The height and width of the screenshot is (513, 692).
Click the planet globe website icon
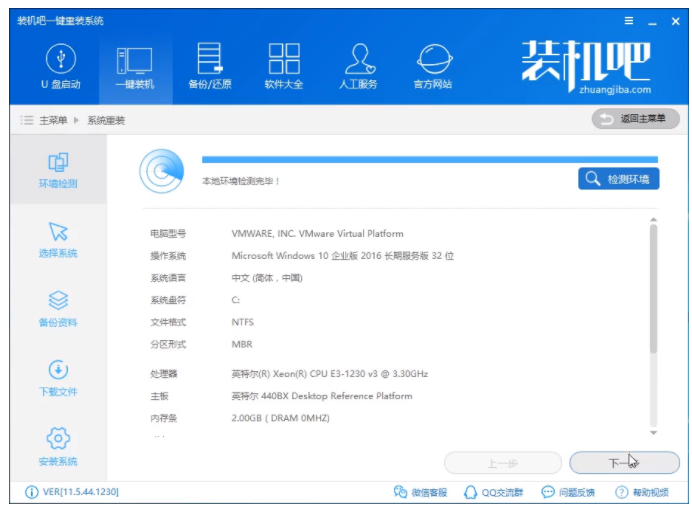tap(435, 59)
